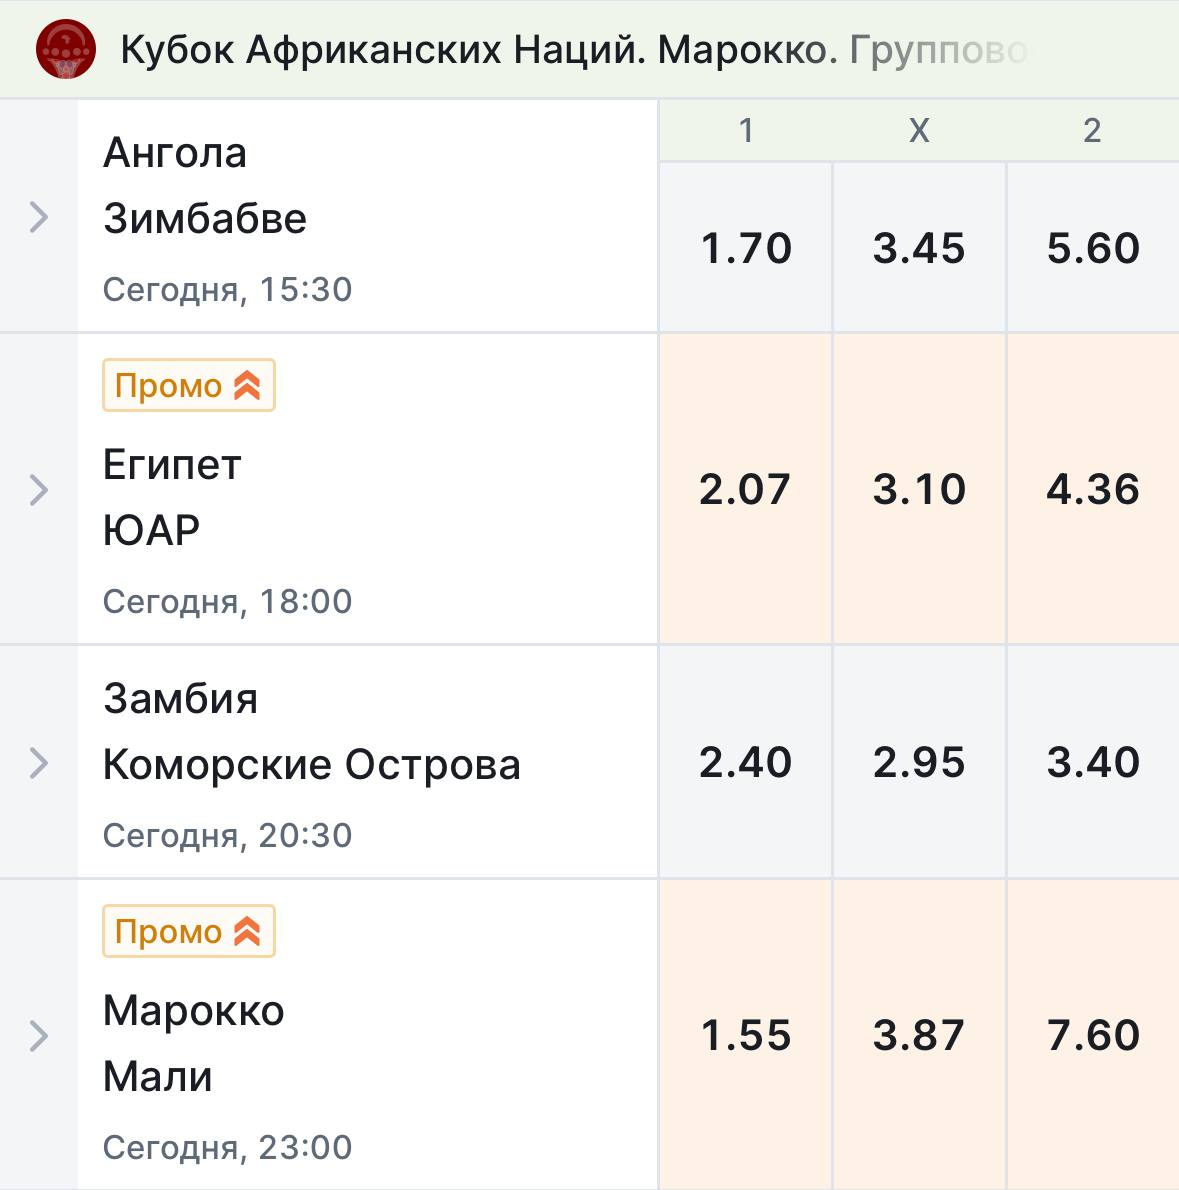Choose Коморские Острова win at 3.40
Viewport: 1179px width, 1190px height.
pyautogui.click(x=1093, y=763)
